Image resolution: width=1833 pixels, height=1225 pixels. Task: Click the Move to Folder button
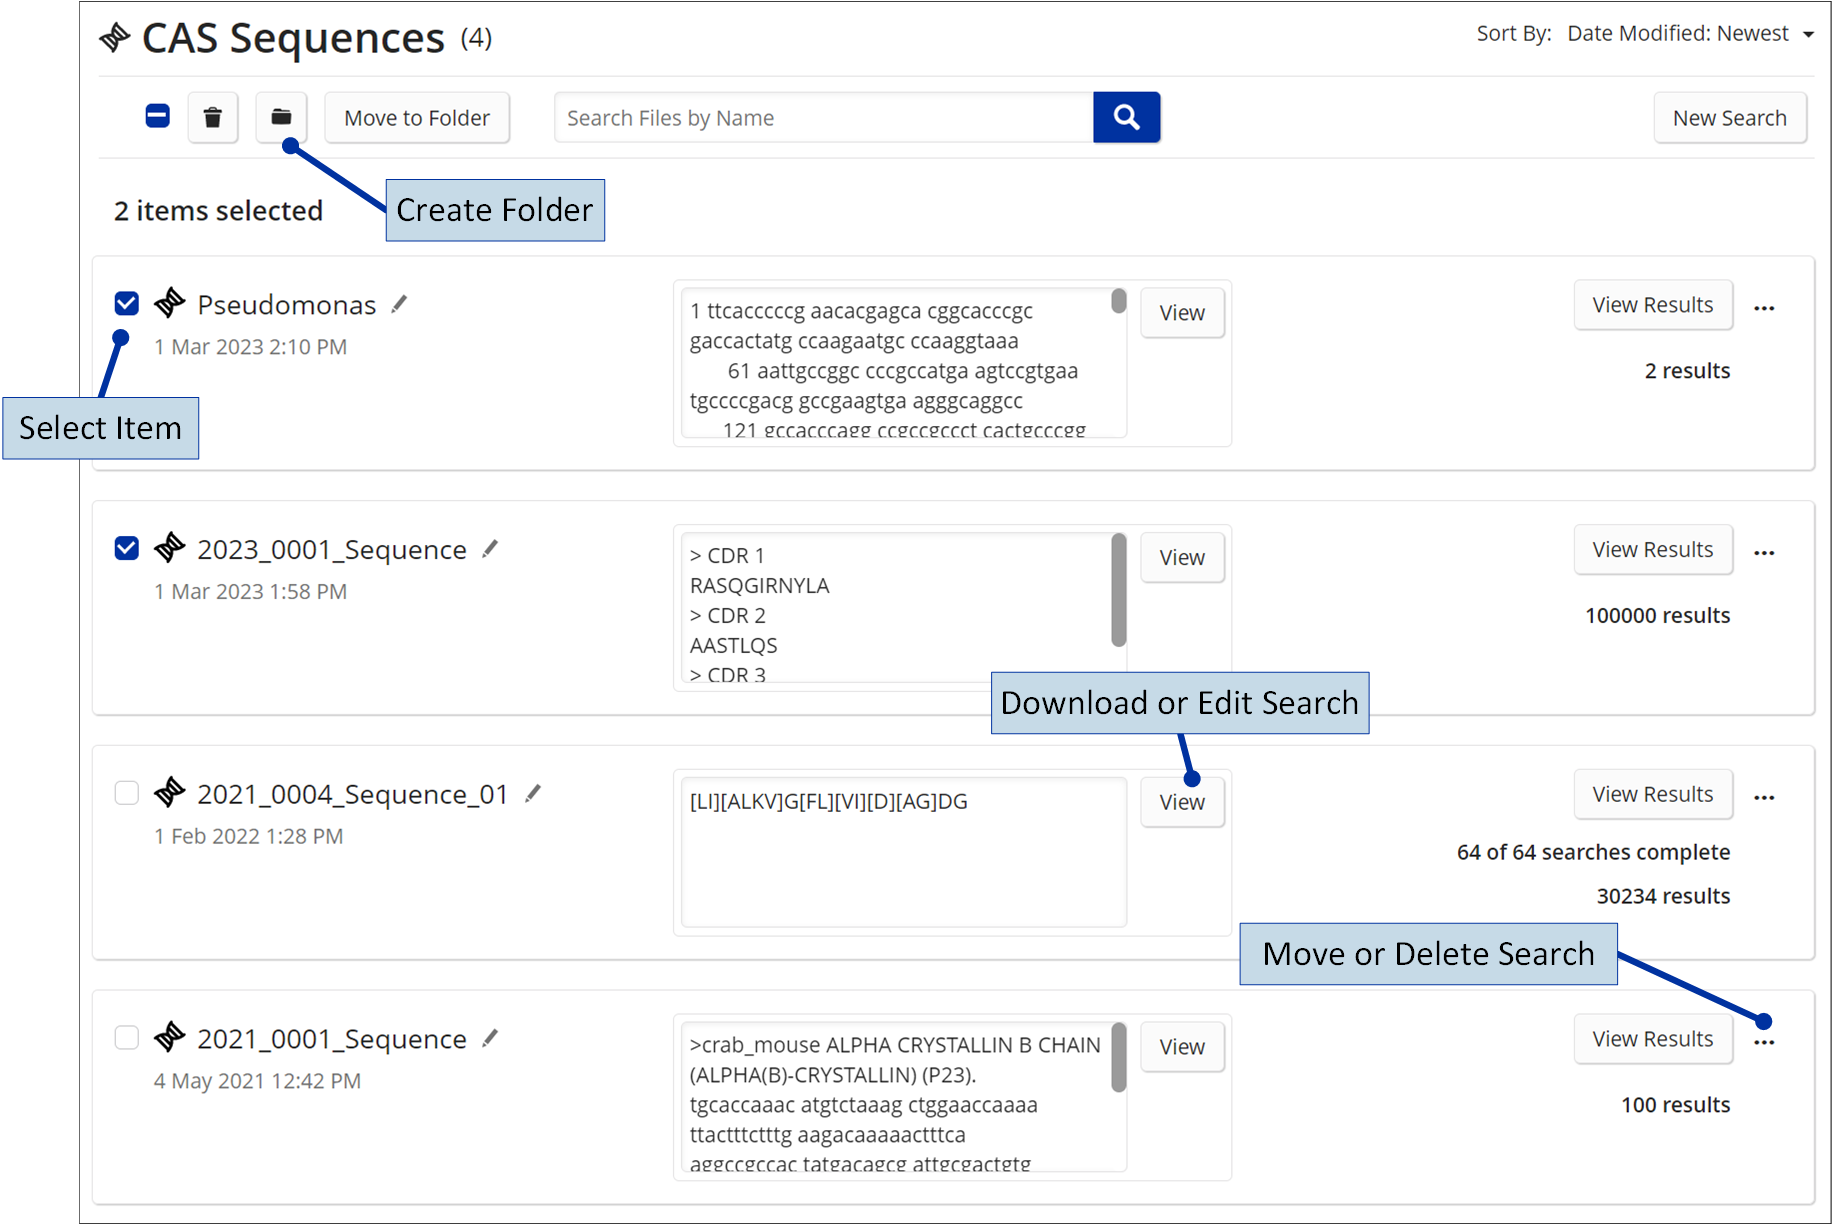coord(417,118)
